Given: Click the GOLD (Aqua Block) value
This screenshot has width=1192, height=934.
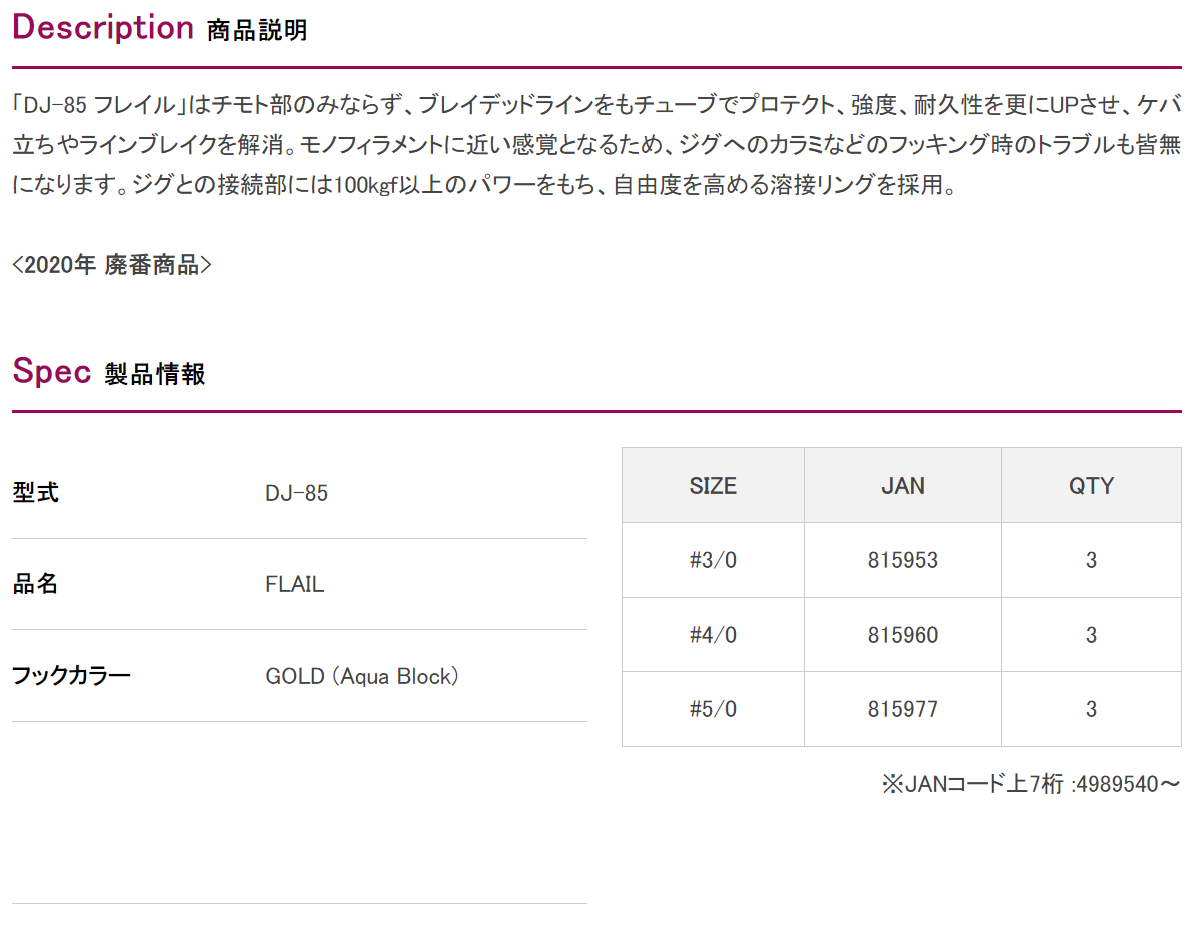Looking at the screenshot, I should 362,676.
